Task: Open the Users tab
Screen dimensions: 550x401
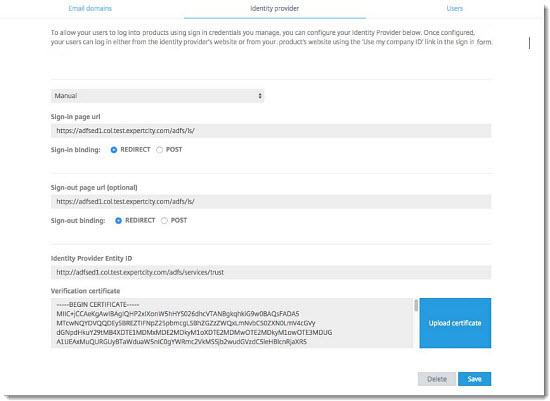Action: click(455, 8)
